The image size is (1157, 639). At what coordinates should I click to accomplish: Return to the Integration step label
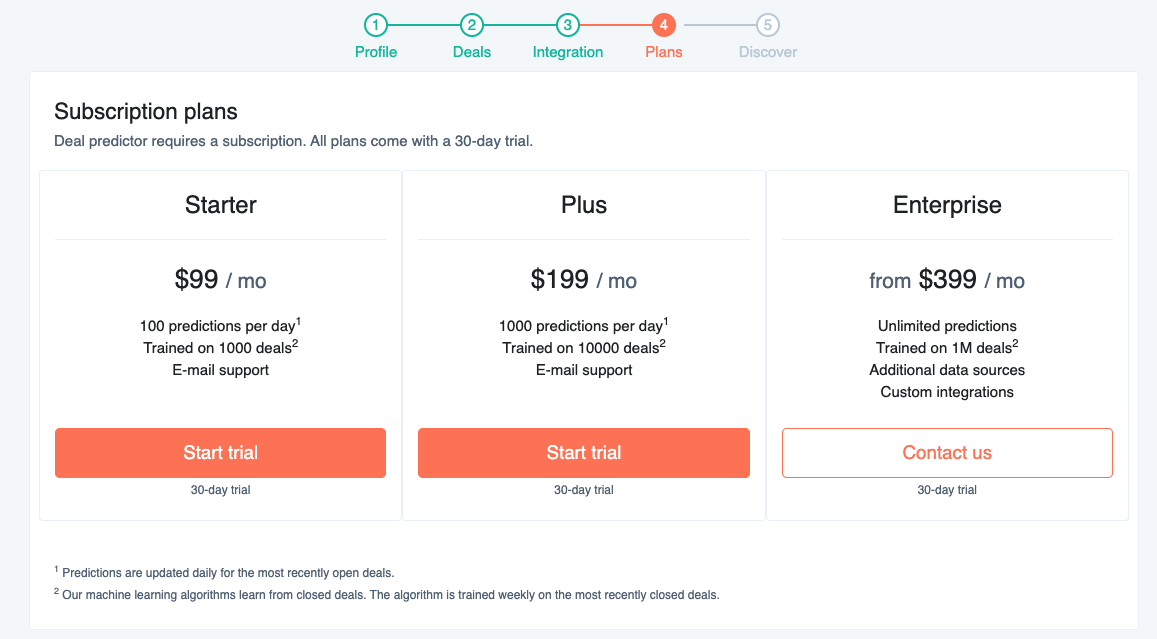(568, 52)
